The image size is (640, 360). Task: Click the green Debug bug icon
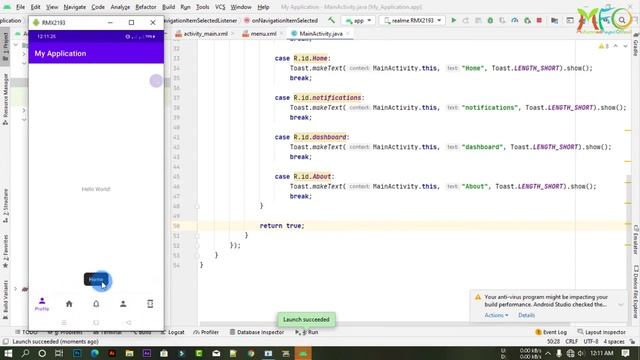(490, 20)
